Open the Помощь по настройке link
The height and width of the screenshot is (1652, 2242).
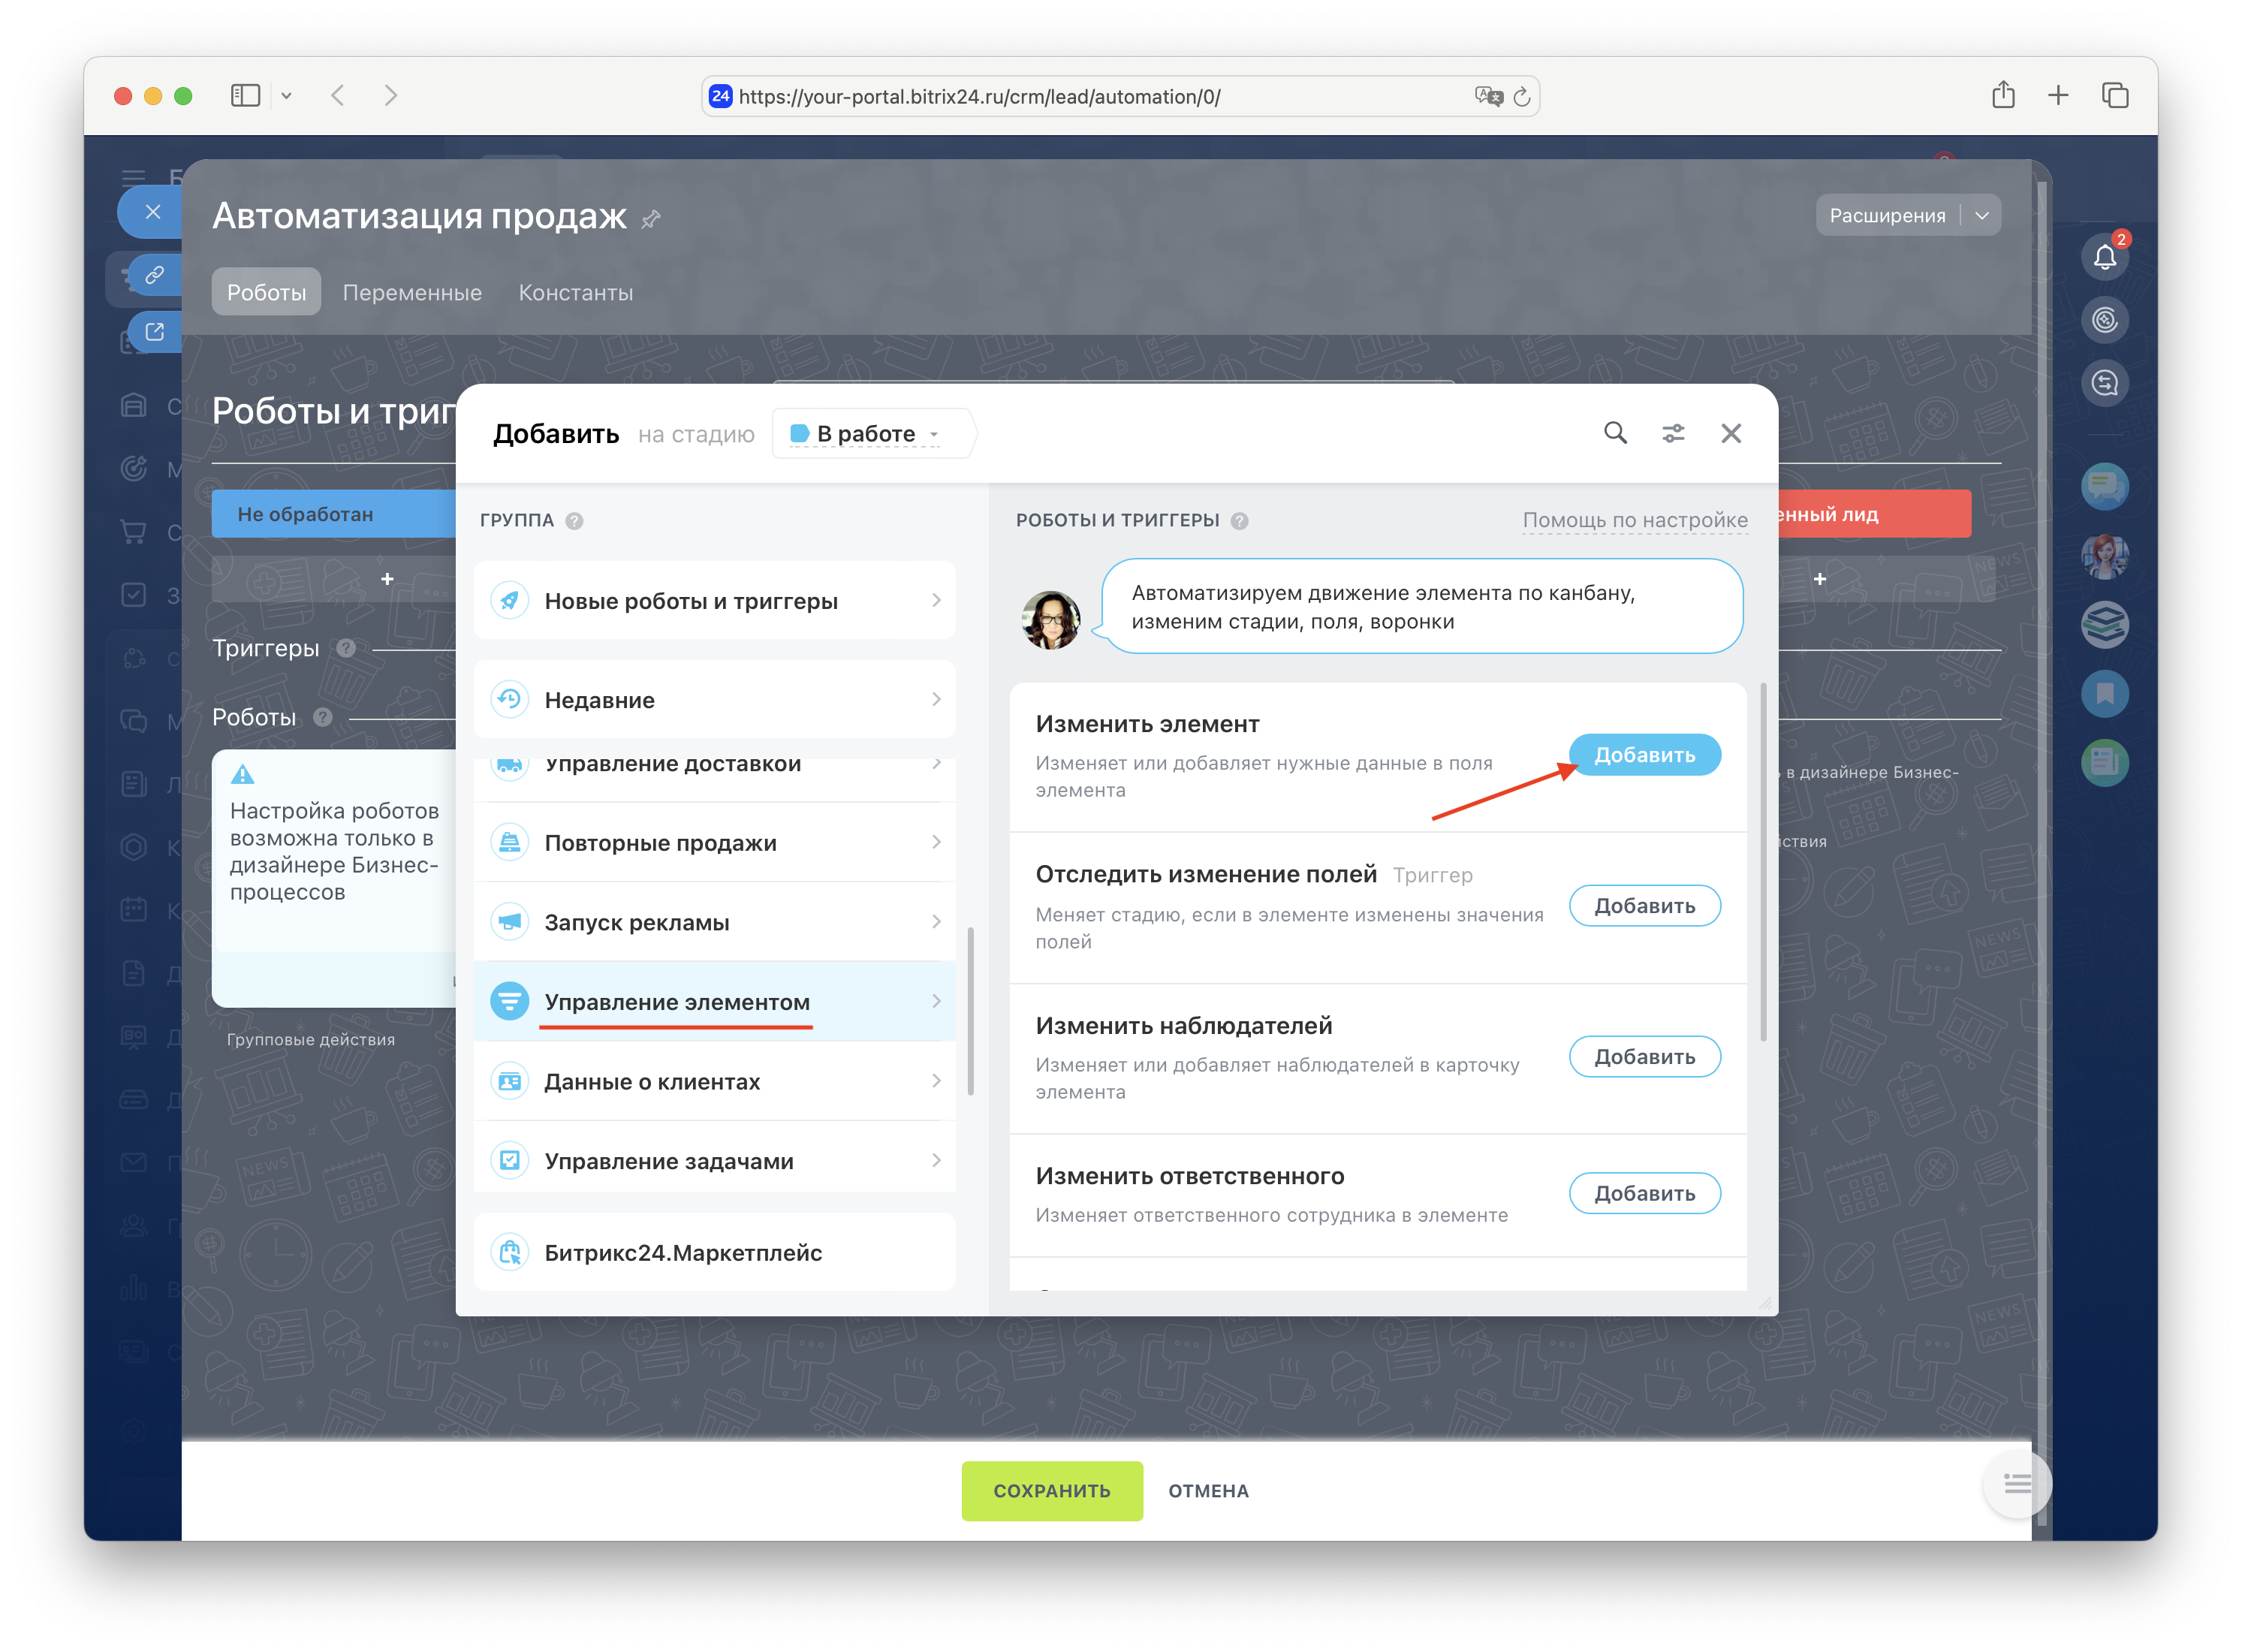1634,520
